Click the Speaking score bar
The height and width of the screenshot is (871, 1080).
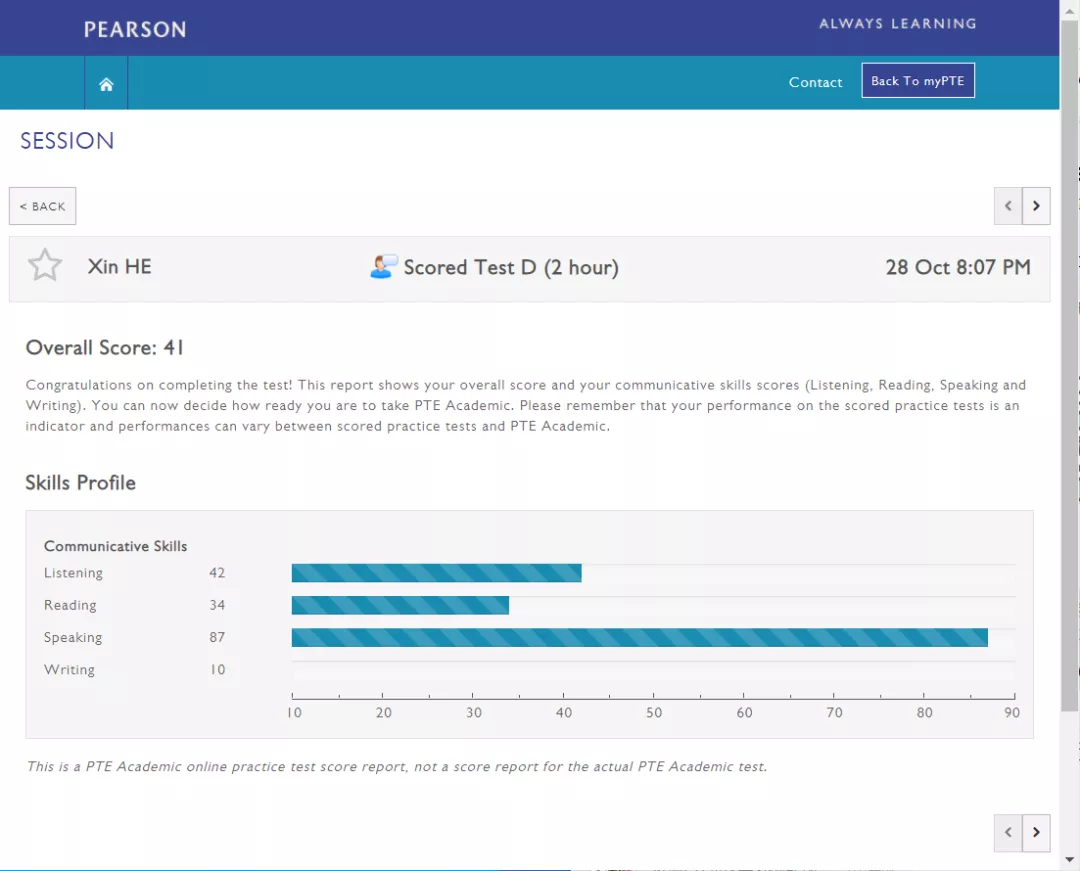click(x=639, y=638)
